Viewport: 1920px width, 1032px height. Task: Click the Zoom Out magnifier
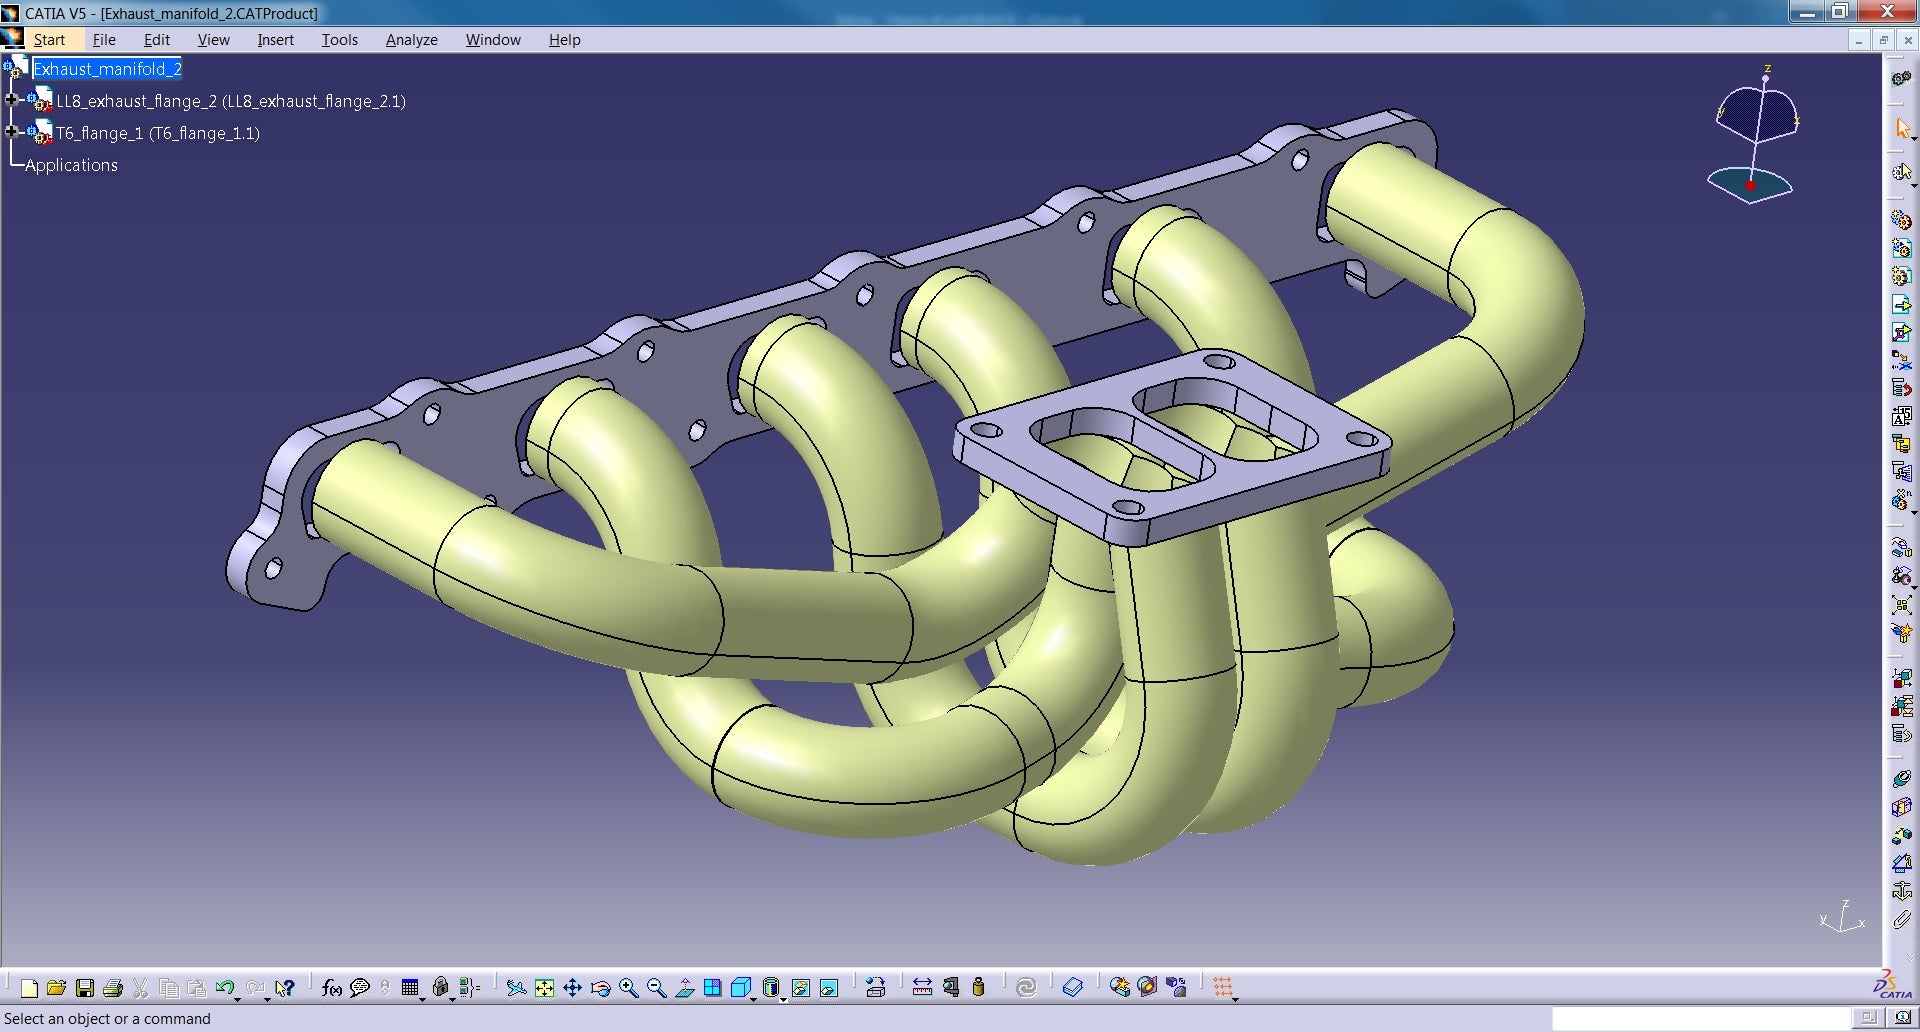tap(657, 988)
